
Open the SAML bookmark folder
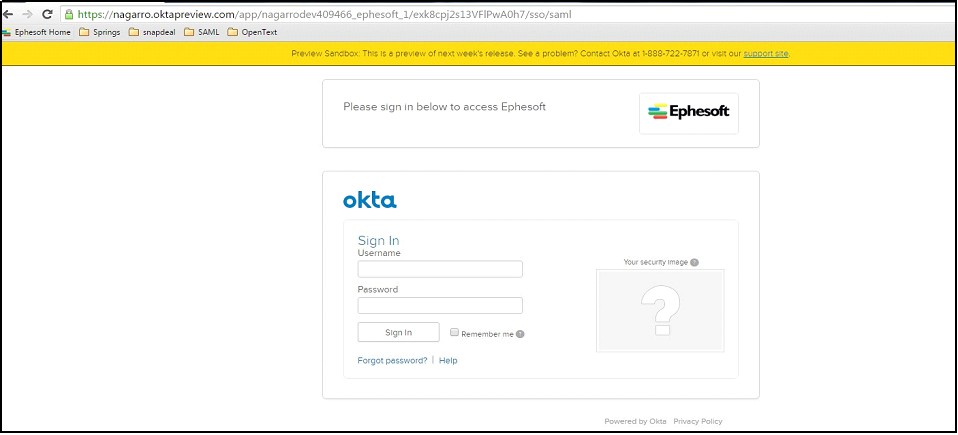point(202,32)
